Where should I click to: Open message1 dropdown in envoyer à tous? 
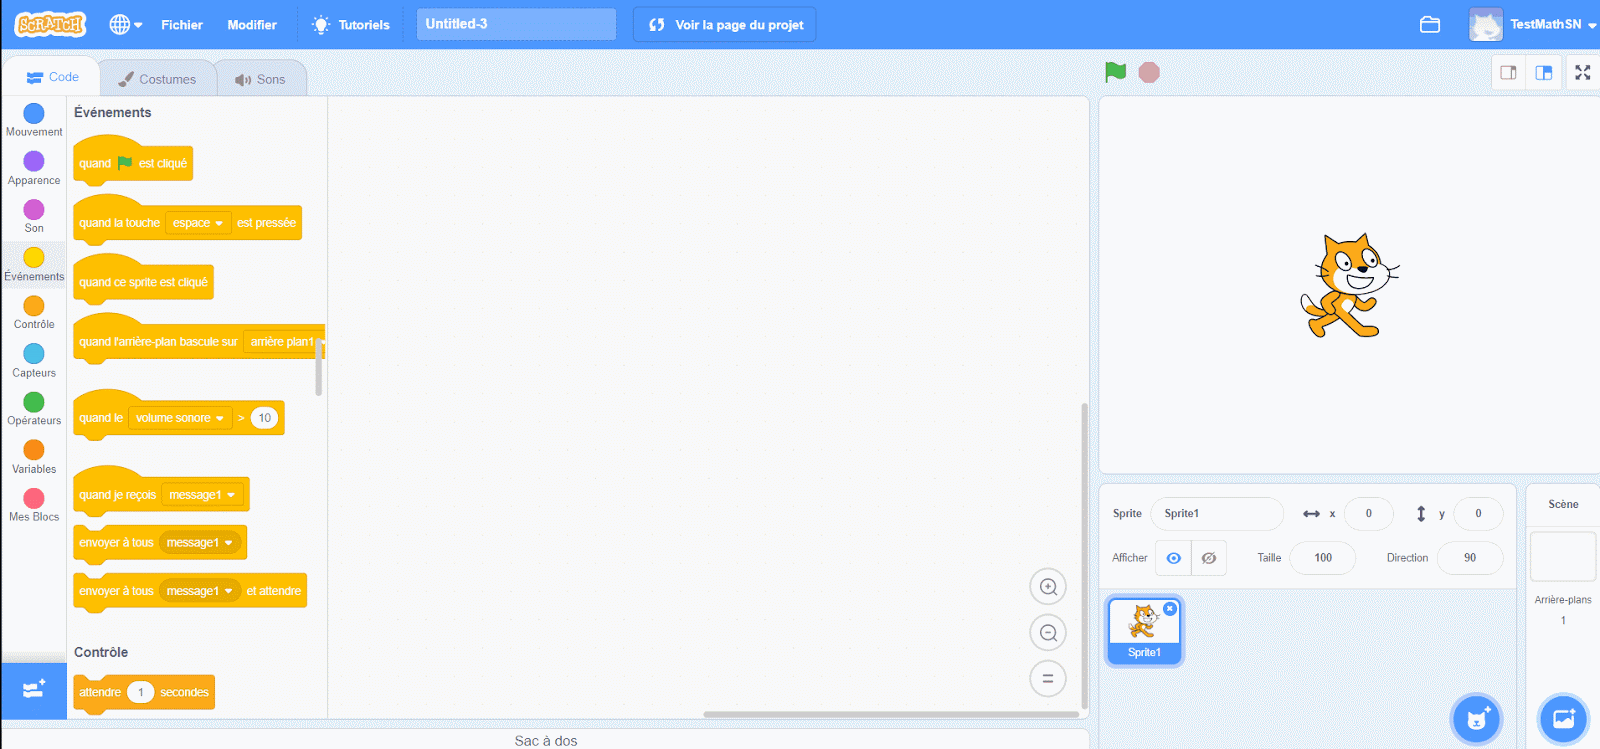tap(199, 543)
